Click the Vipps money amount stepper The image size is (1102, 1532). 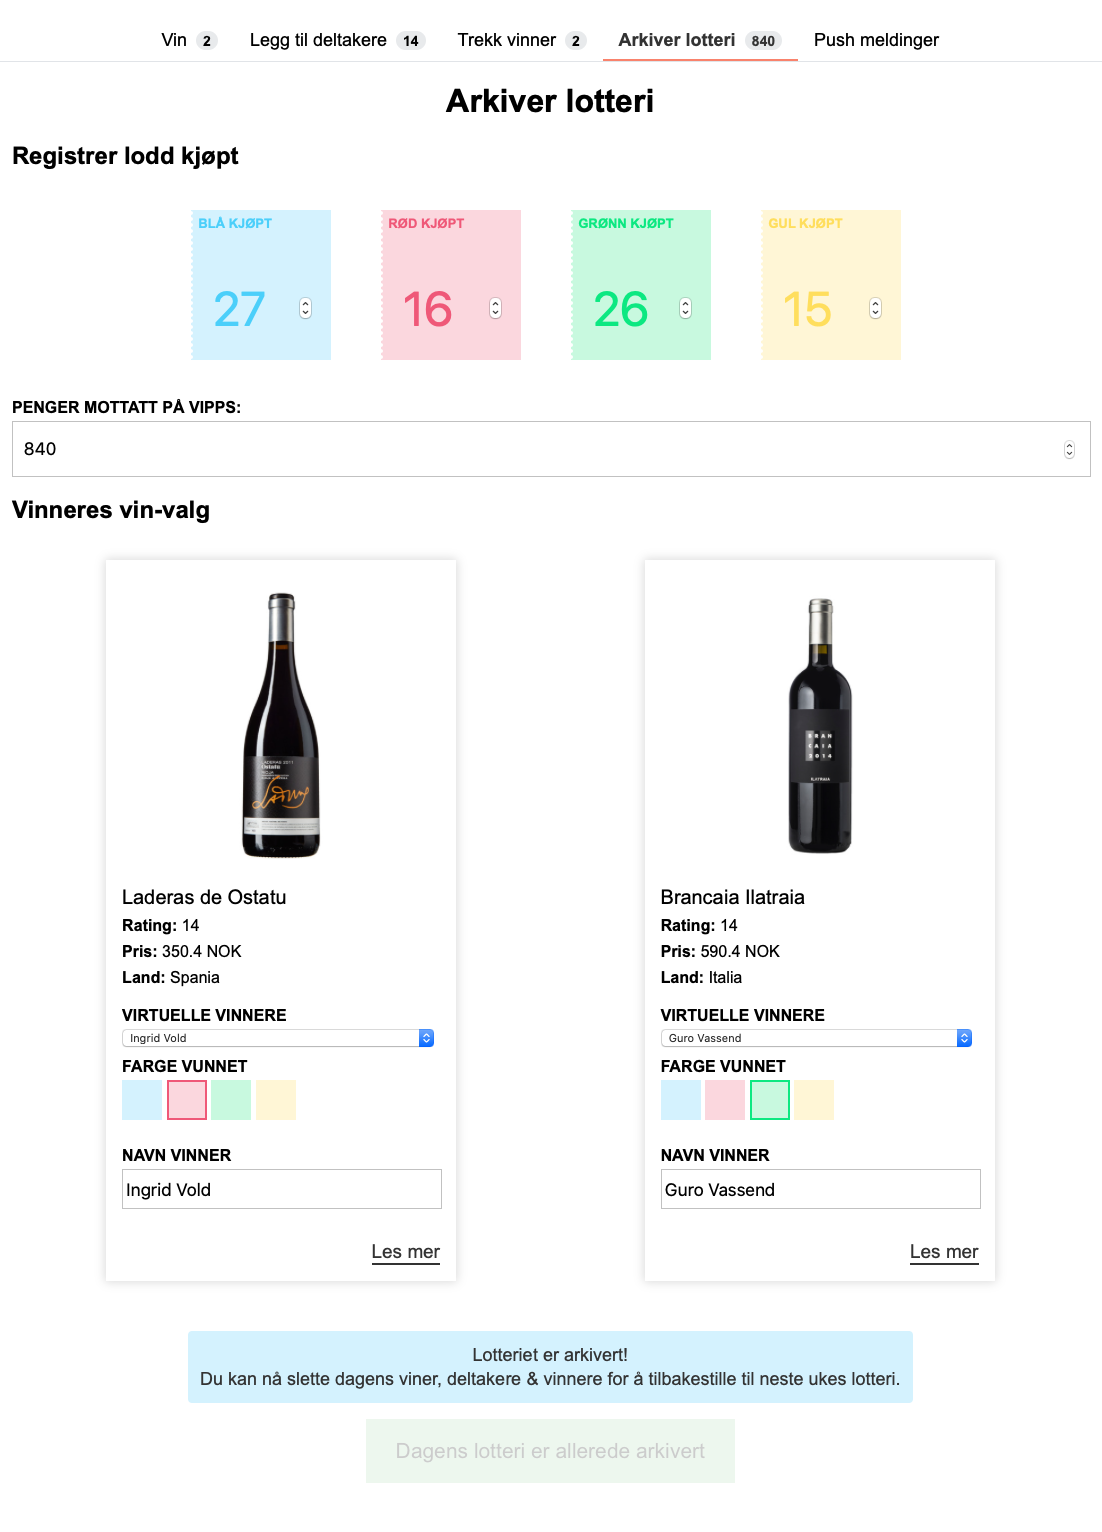tap(1069, 449)
